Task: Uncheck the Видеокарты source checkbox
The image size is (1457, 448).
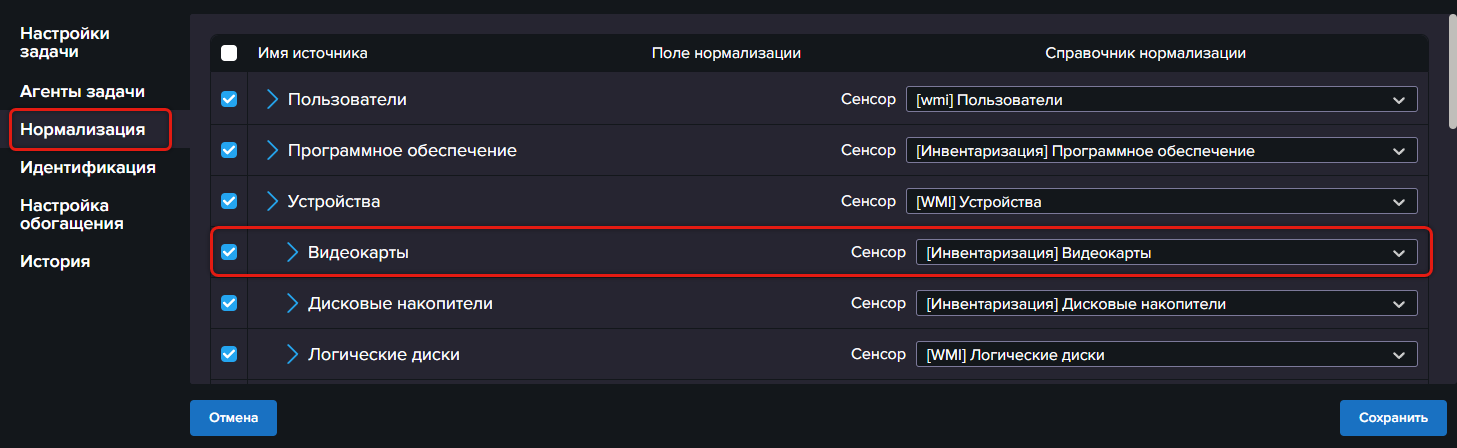Action: coord(229,252)
